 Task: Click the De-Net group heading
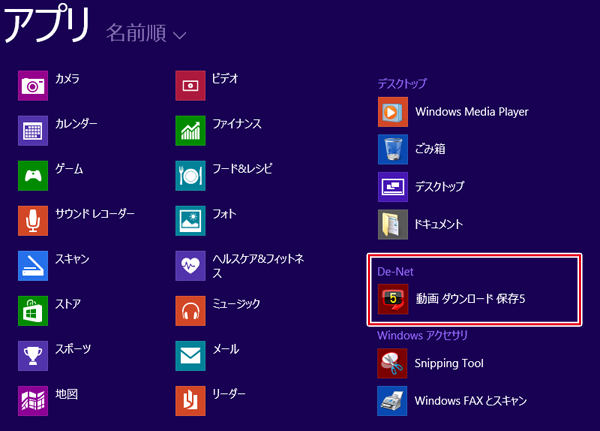395,272
